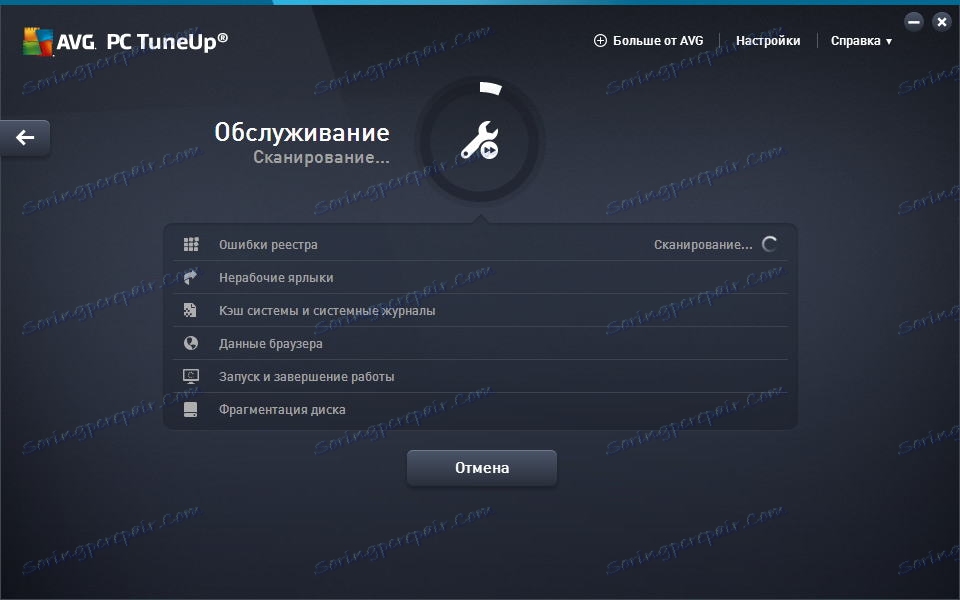
Task: Click the browser data globe icon
Action: pyautogui.click(x=189, y=343)
